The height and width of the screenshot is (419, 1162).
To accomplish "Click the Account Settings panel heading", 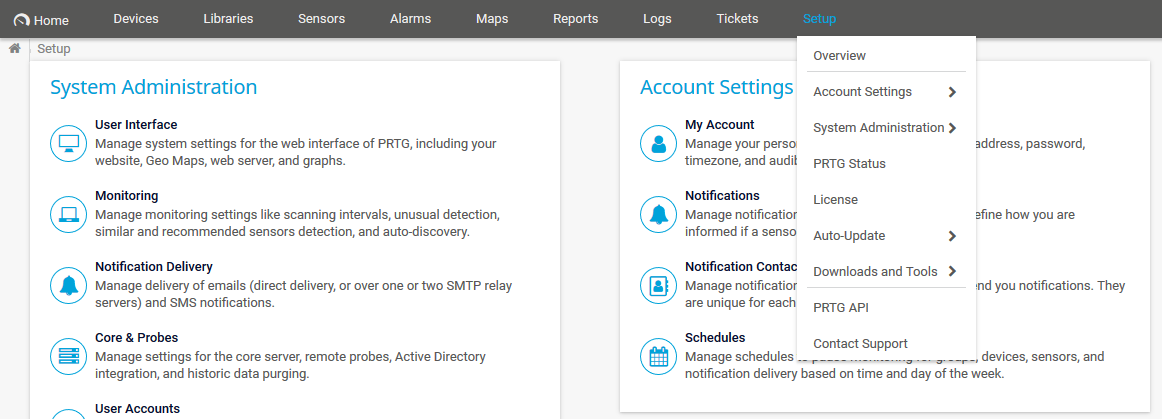I will 717,87.
